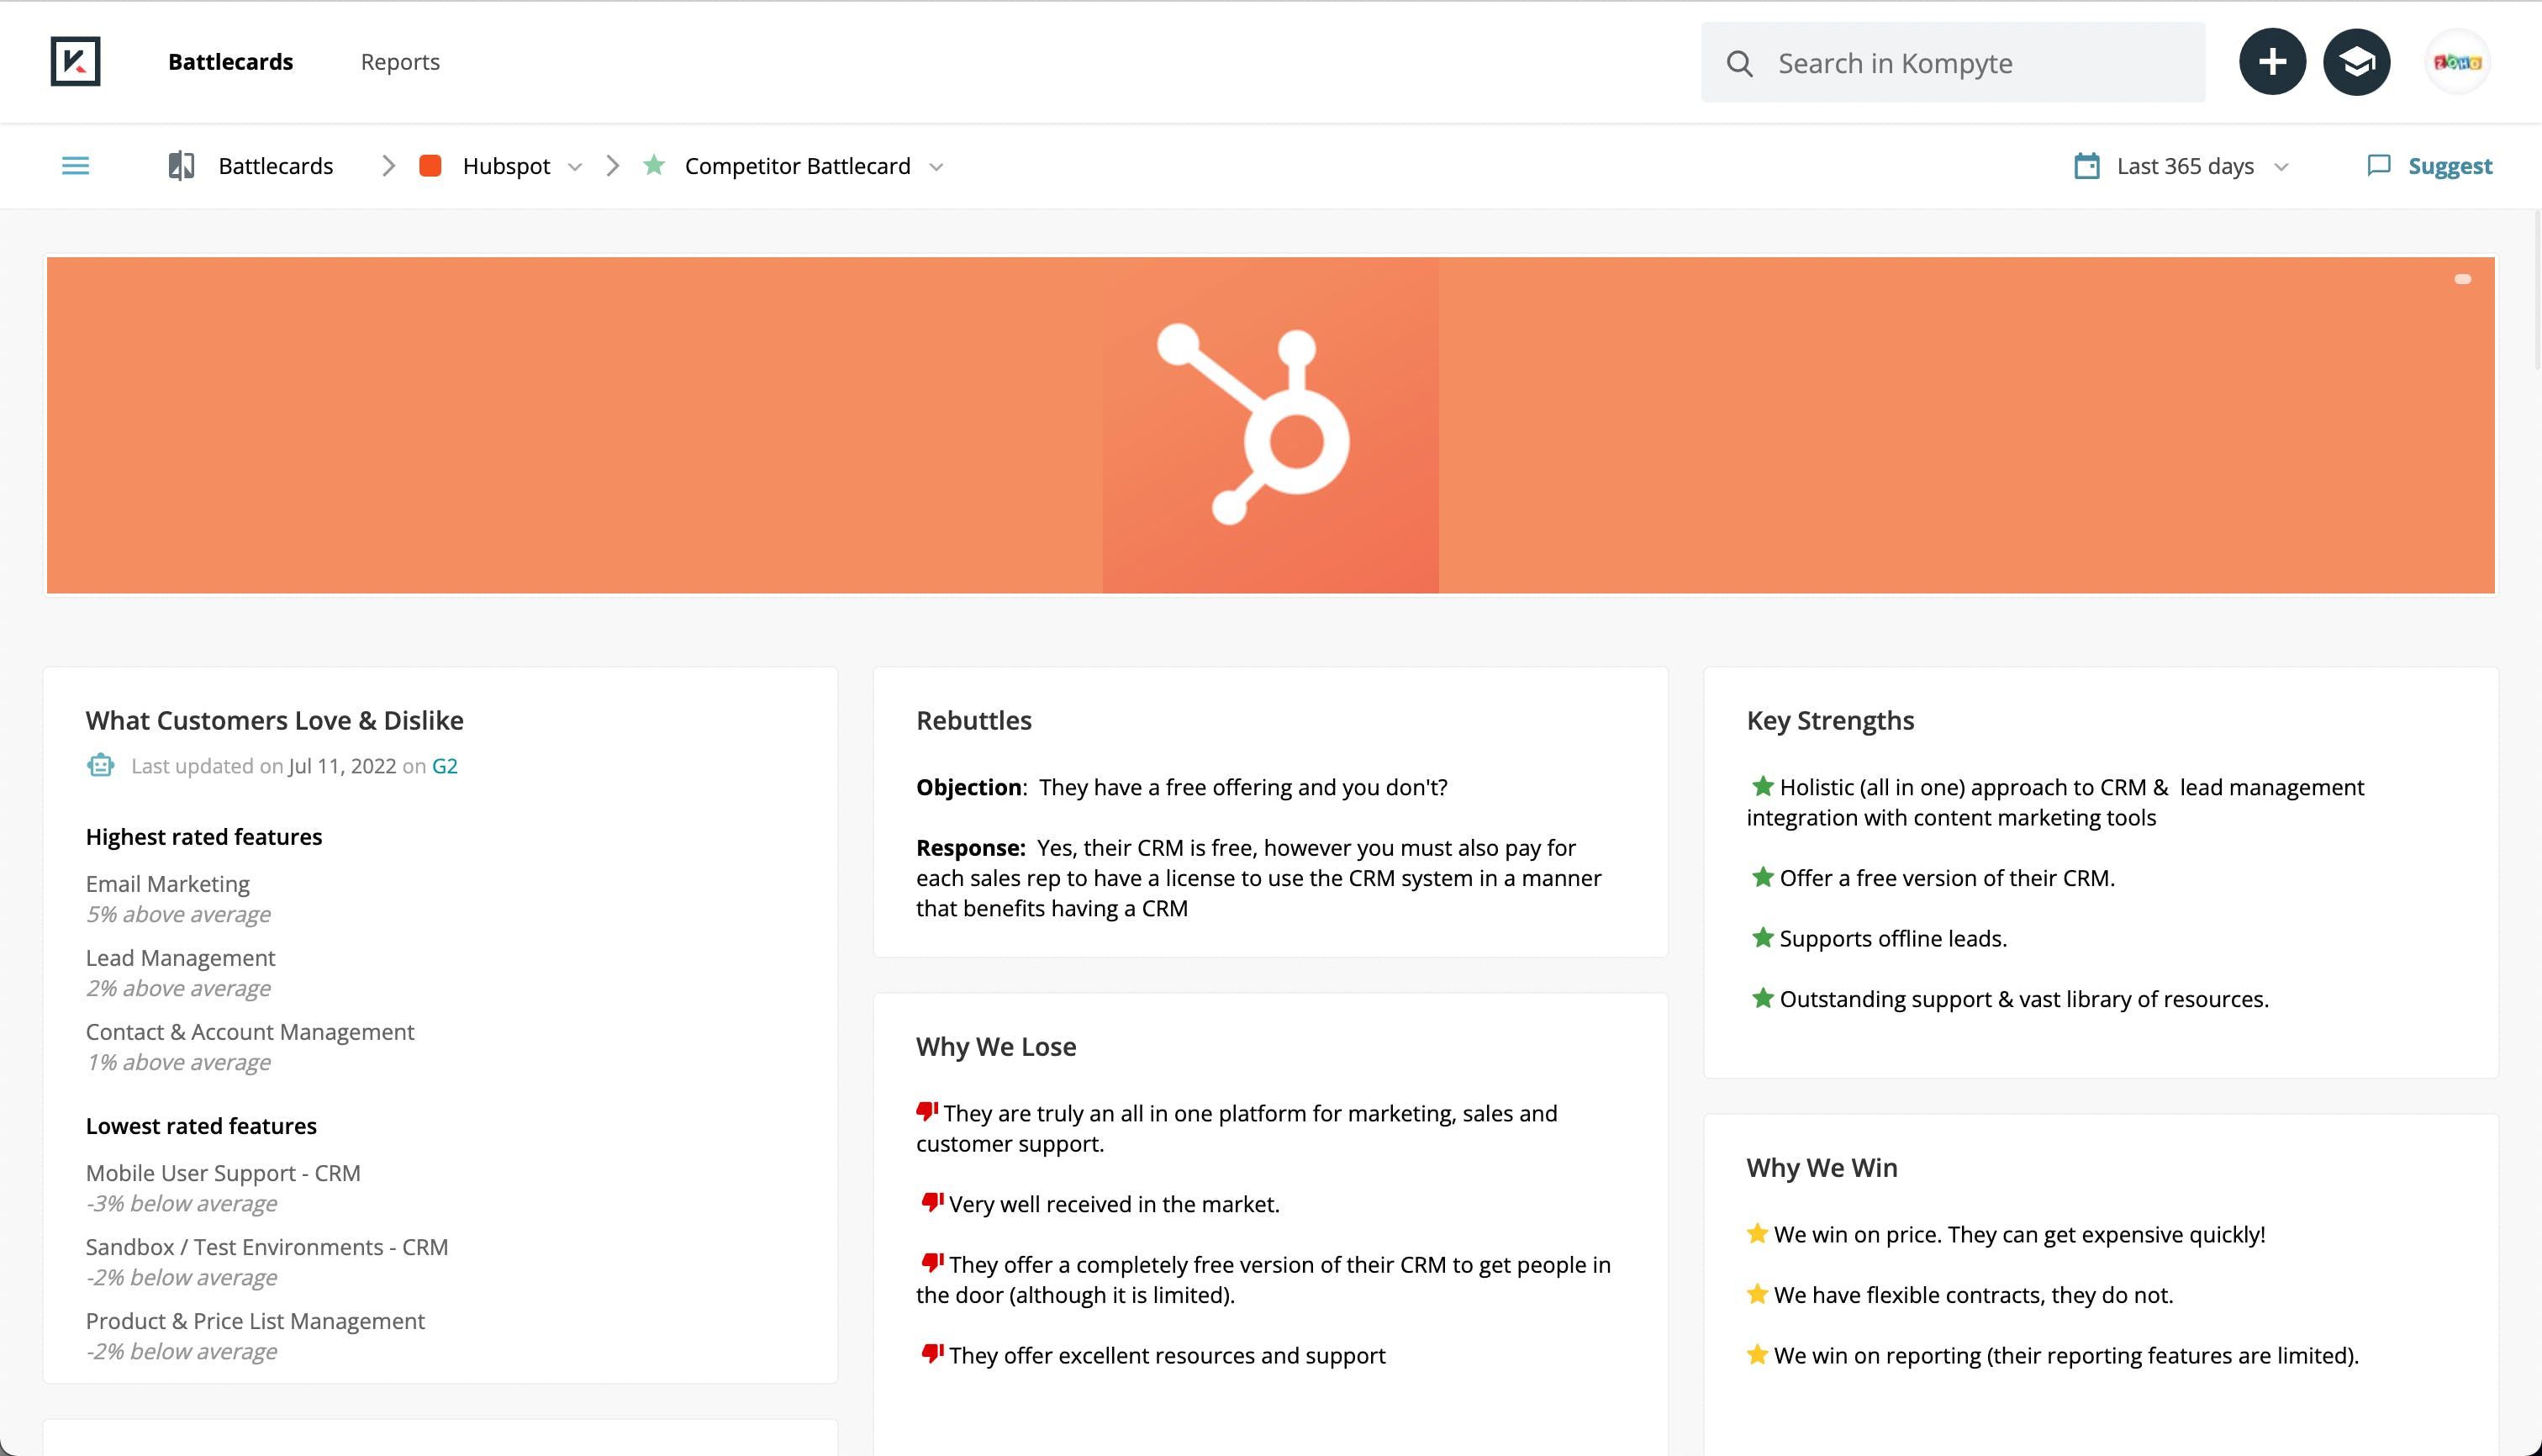Click the green star beside Competitor Battlecard
Image resolution: width=2542 pixels, height=1456 pixels.
coord(654,166)
